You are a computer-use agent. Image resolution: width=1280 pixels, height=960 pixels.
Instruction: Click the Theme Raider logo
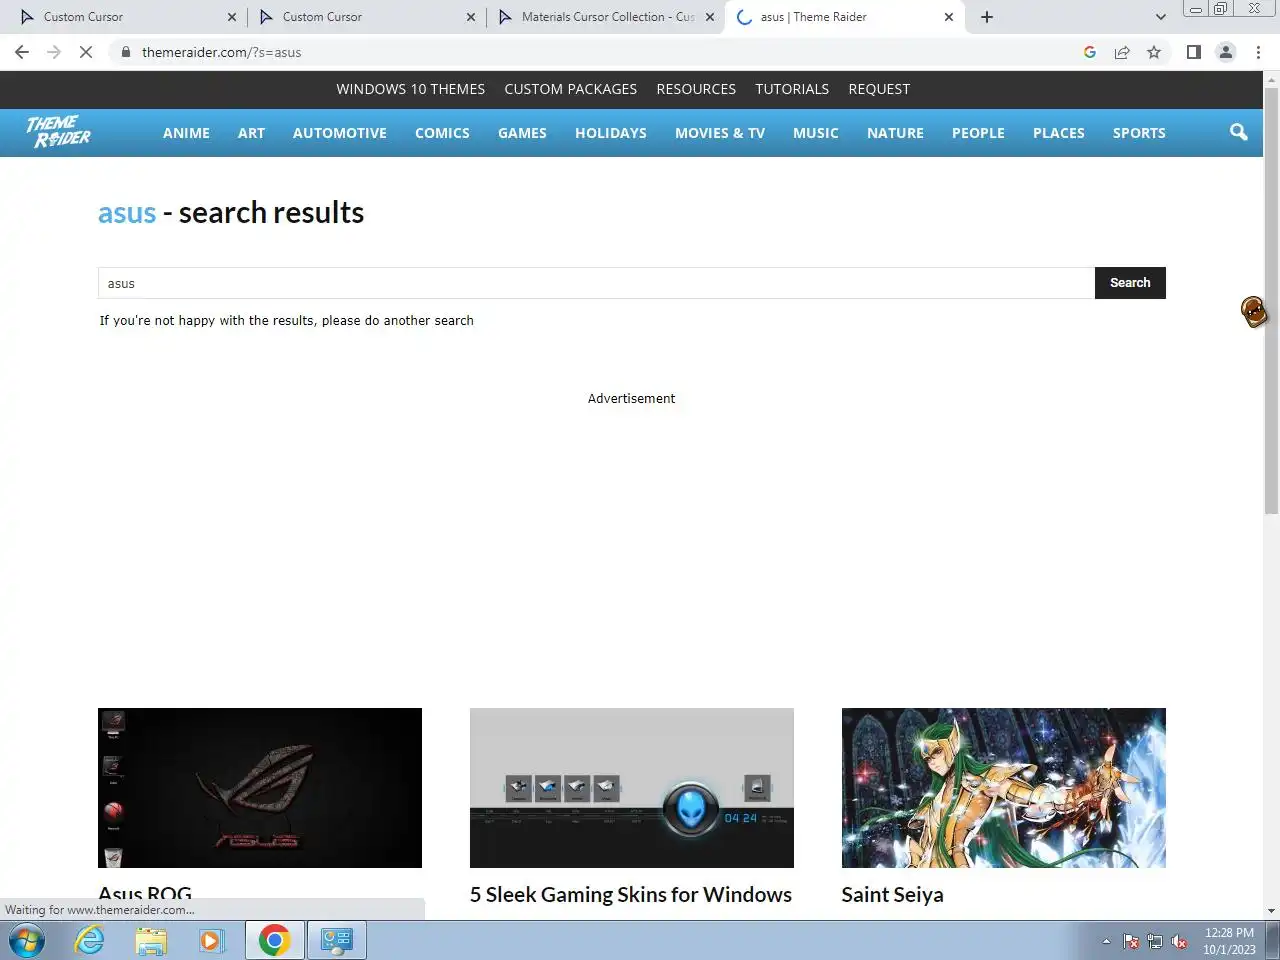tap(58, 132)
